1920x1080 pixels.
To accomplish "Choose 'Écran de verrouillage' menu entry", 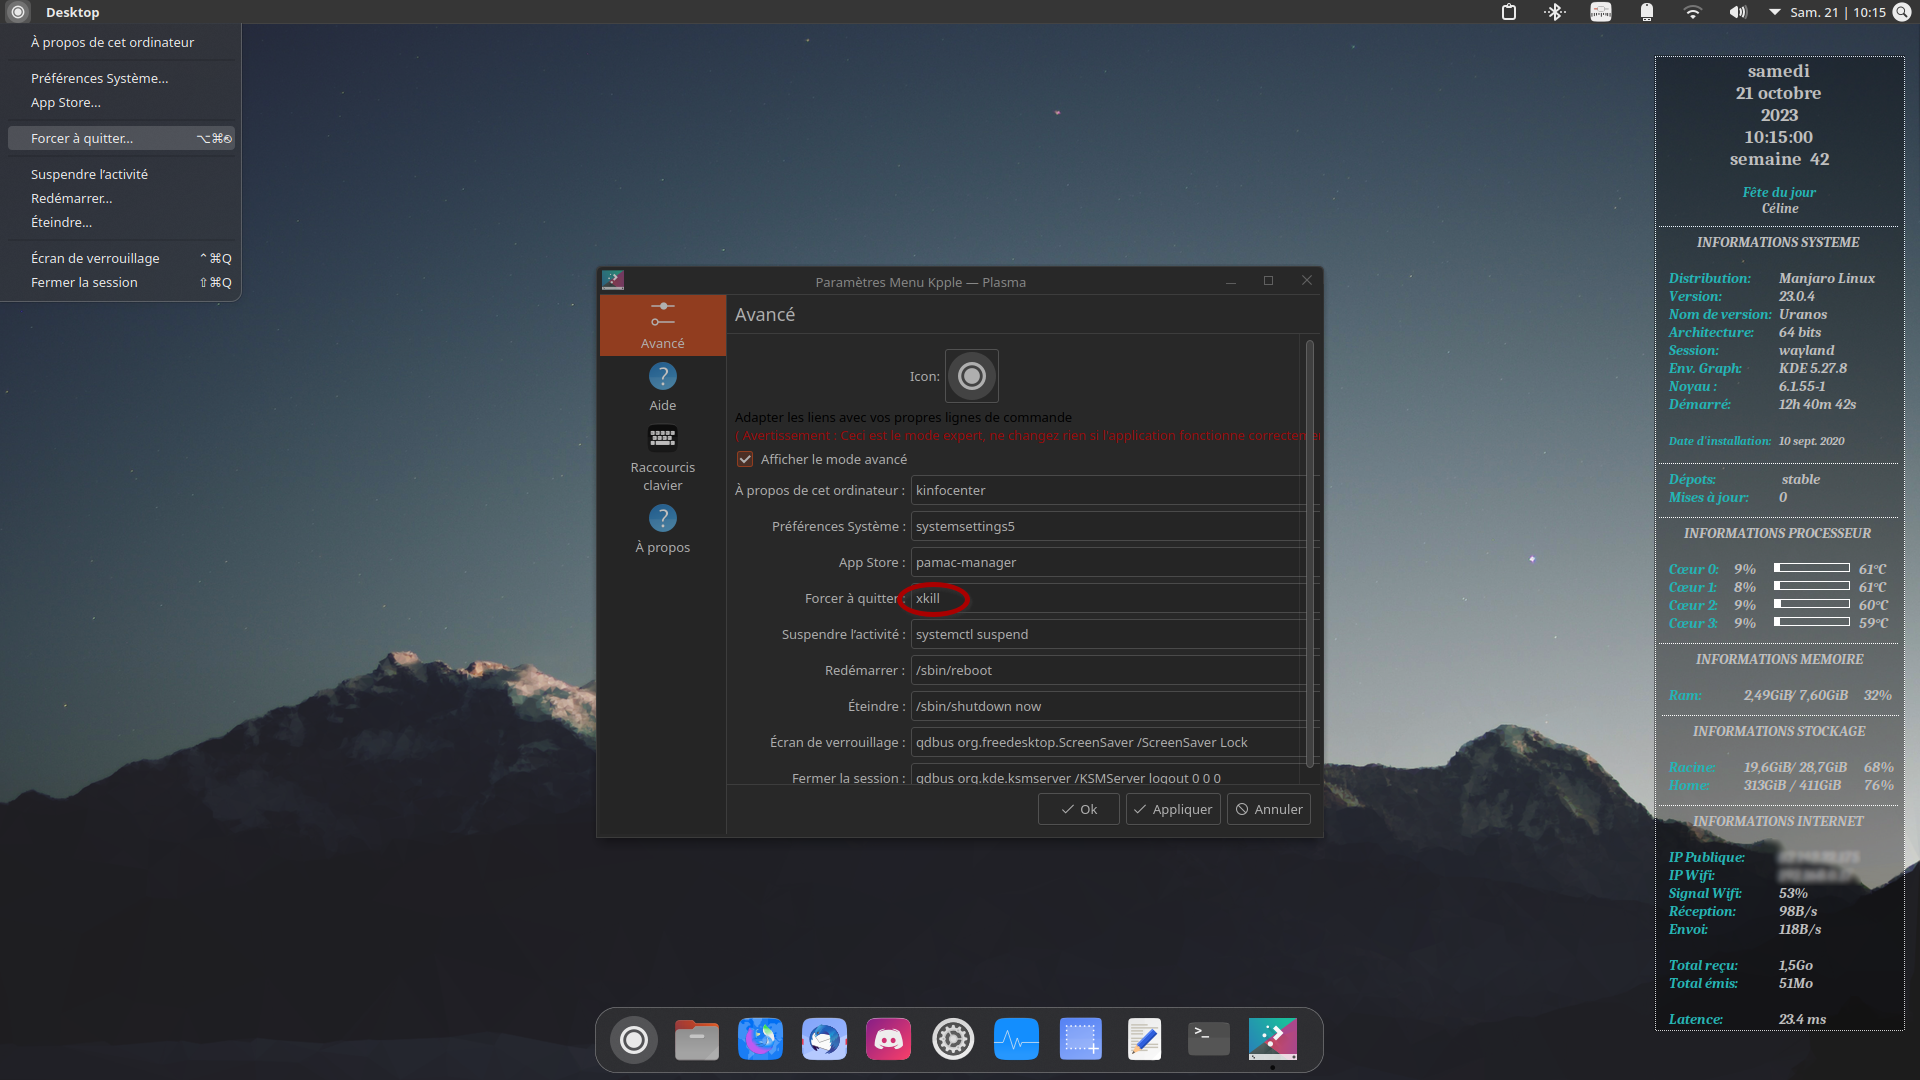I will 122,258.
